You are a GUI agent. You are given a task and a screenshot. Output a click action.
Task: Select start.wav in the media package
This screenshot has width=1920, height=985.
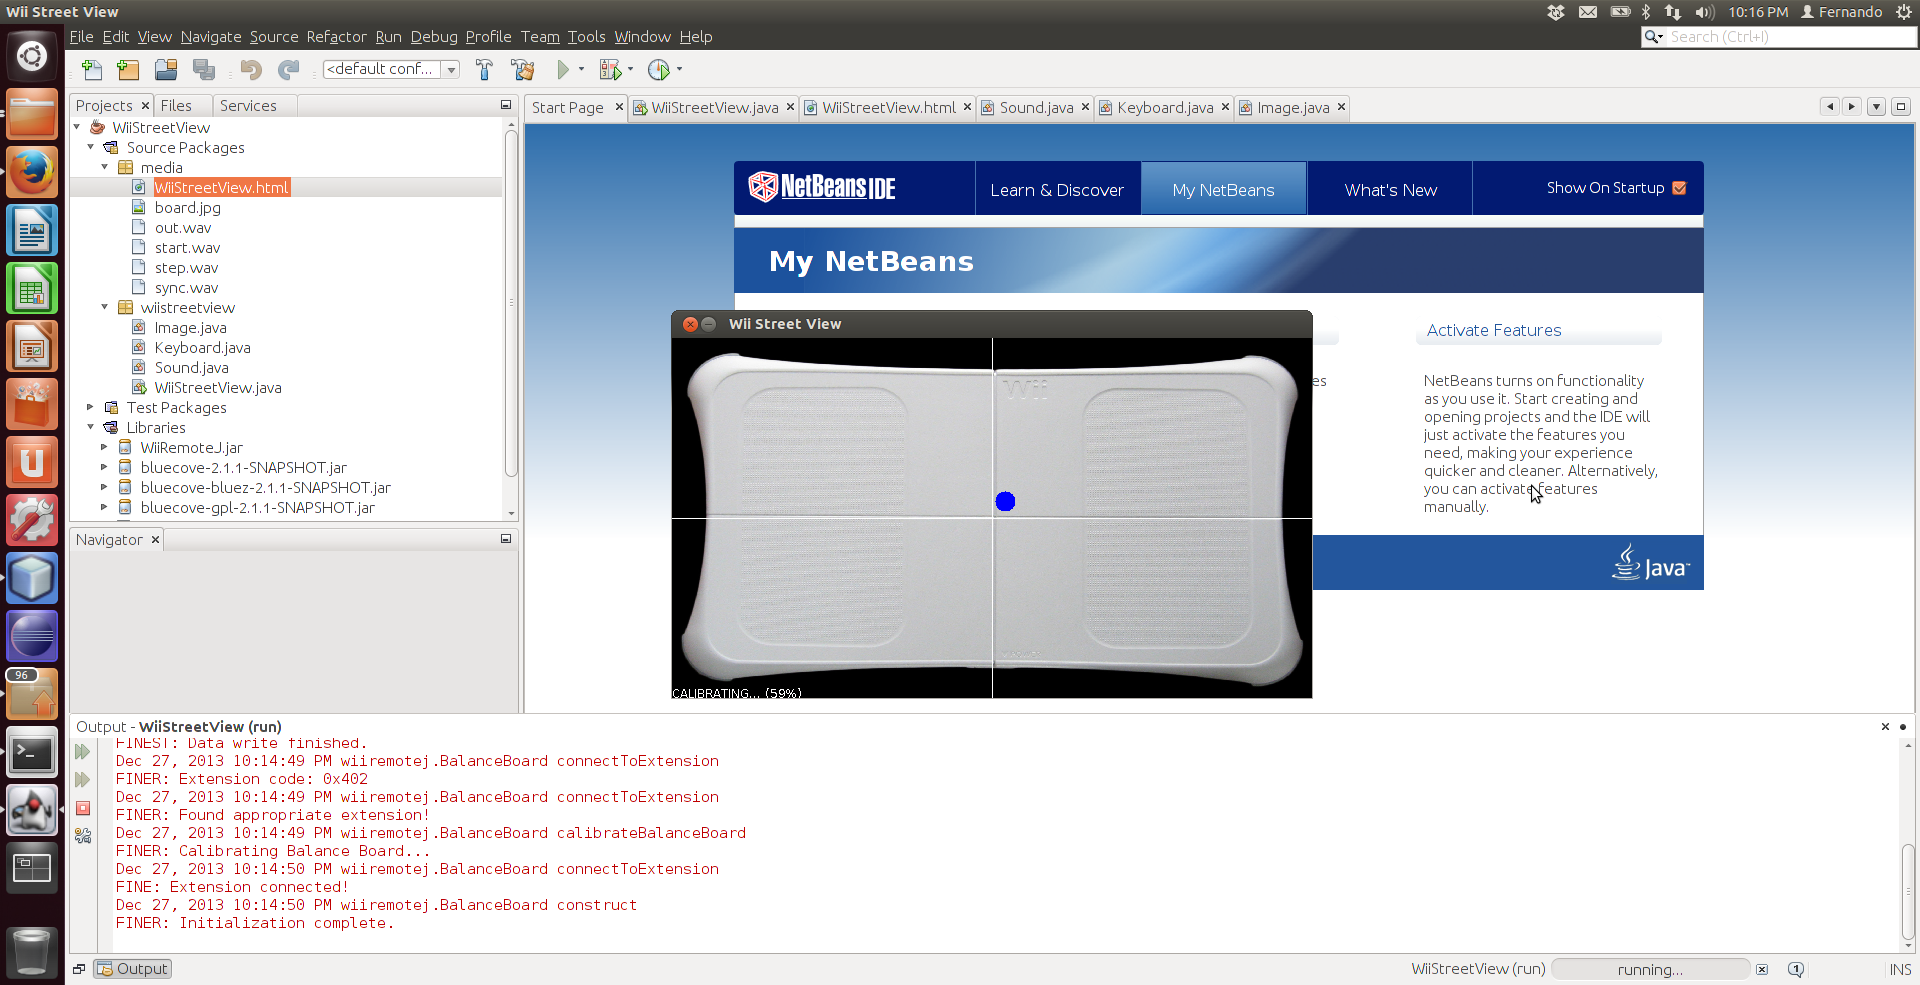tap(187, 247)
